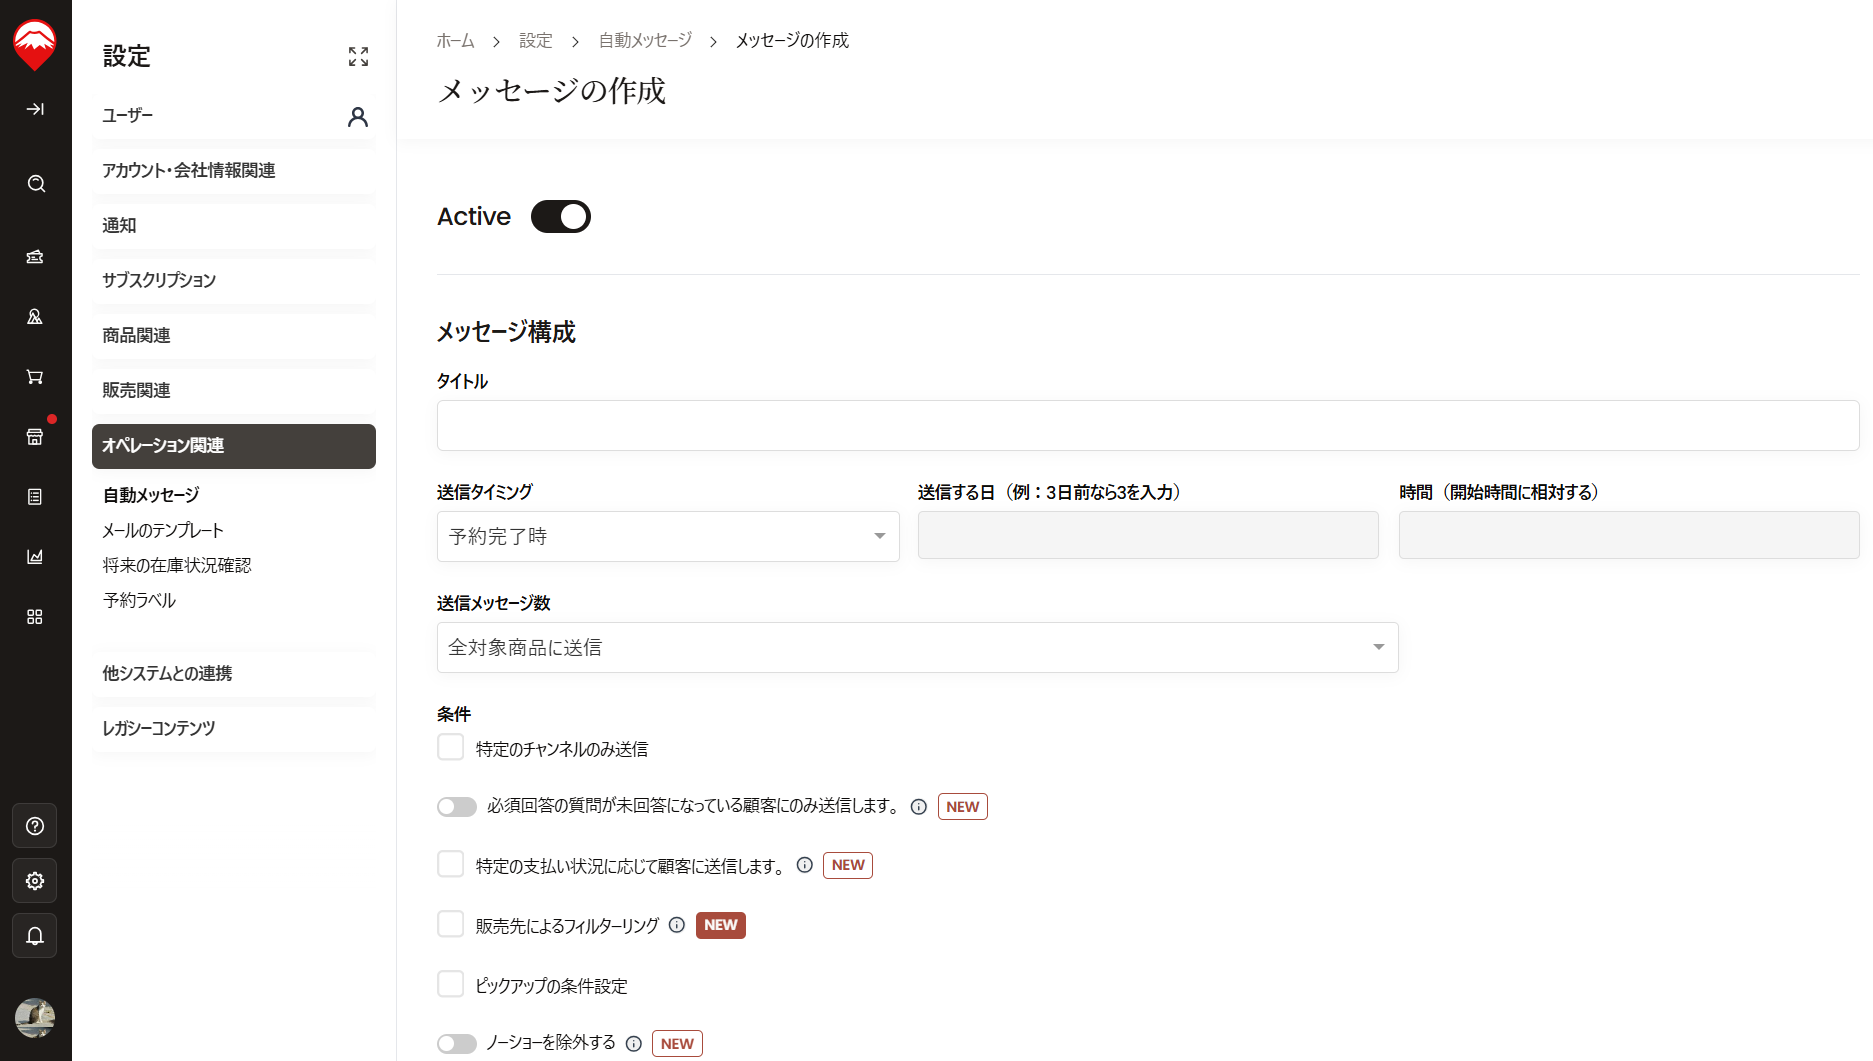Check the 特定のチャンネルのみ送信 checkbox
This screenshot has width=1873, height=1061.
[x=451, y=748]
